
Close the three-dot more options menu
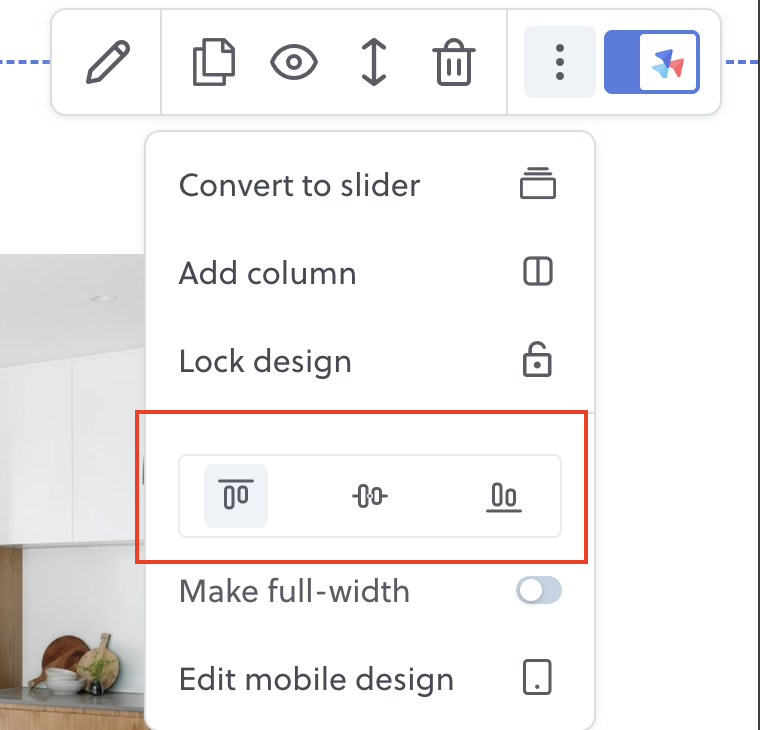(x=560, y=62)
